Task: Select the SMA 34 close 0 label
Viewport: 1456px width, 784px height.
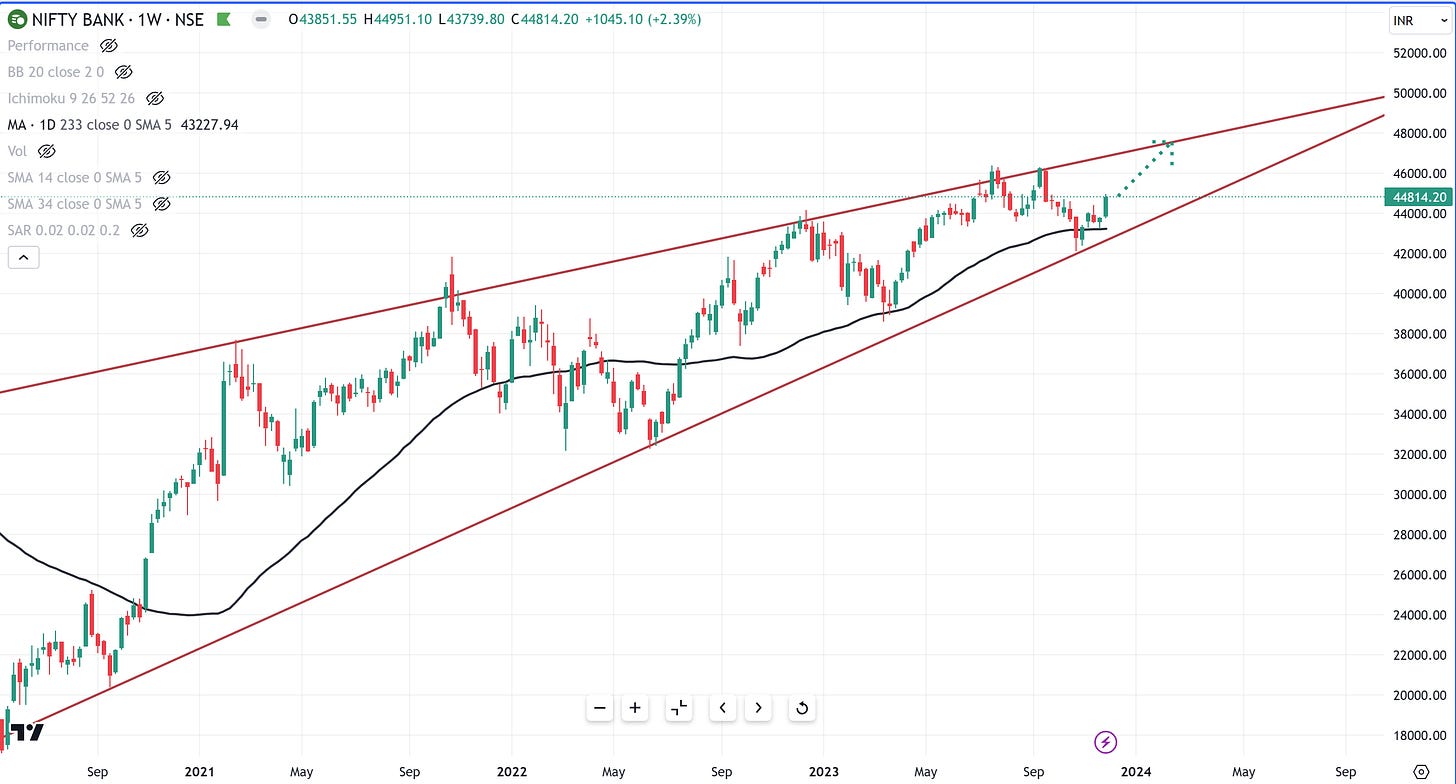Action: pos(75,204)
